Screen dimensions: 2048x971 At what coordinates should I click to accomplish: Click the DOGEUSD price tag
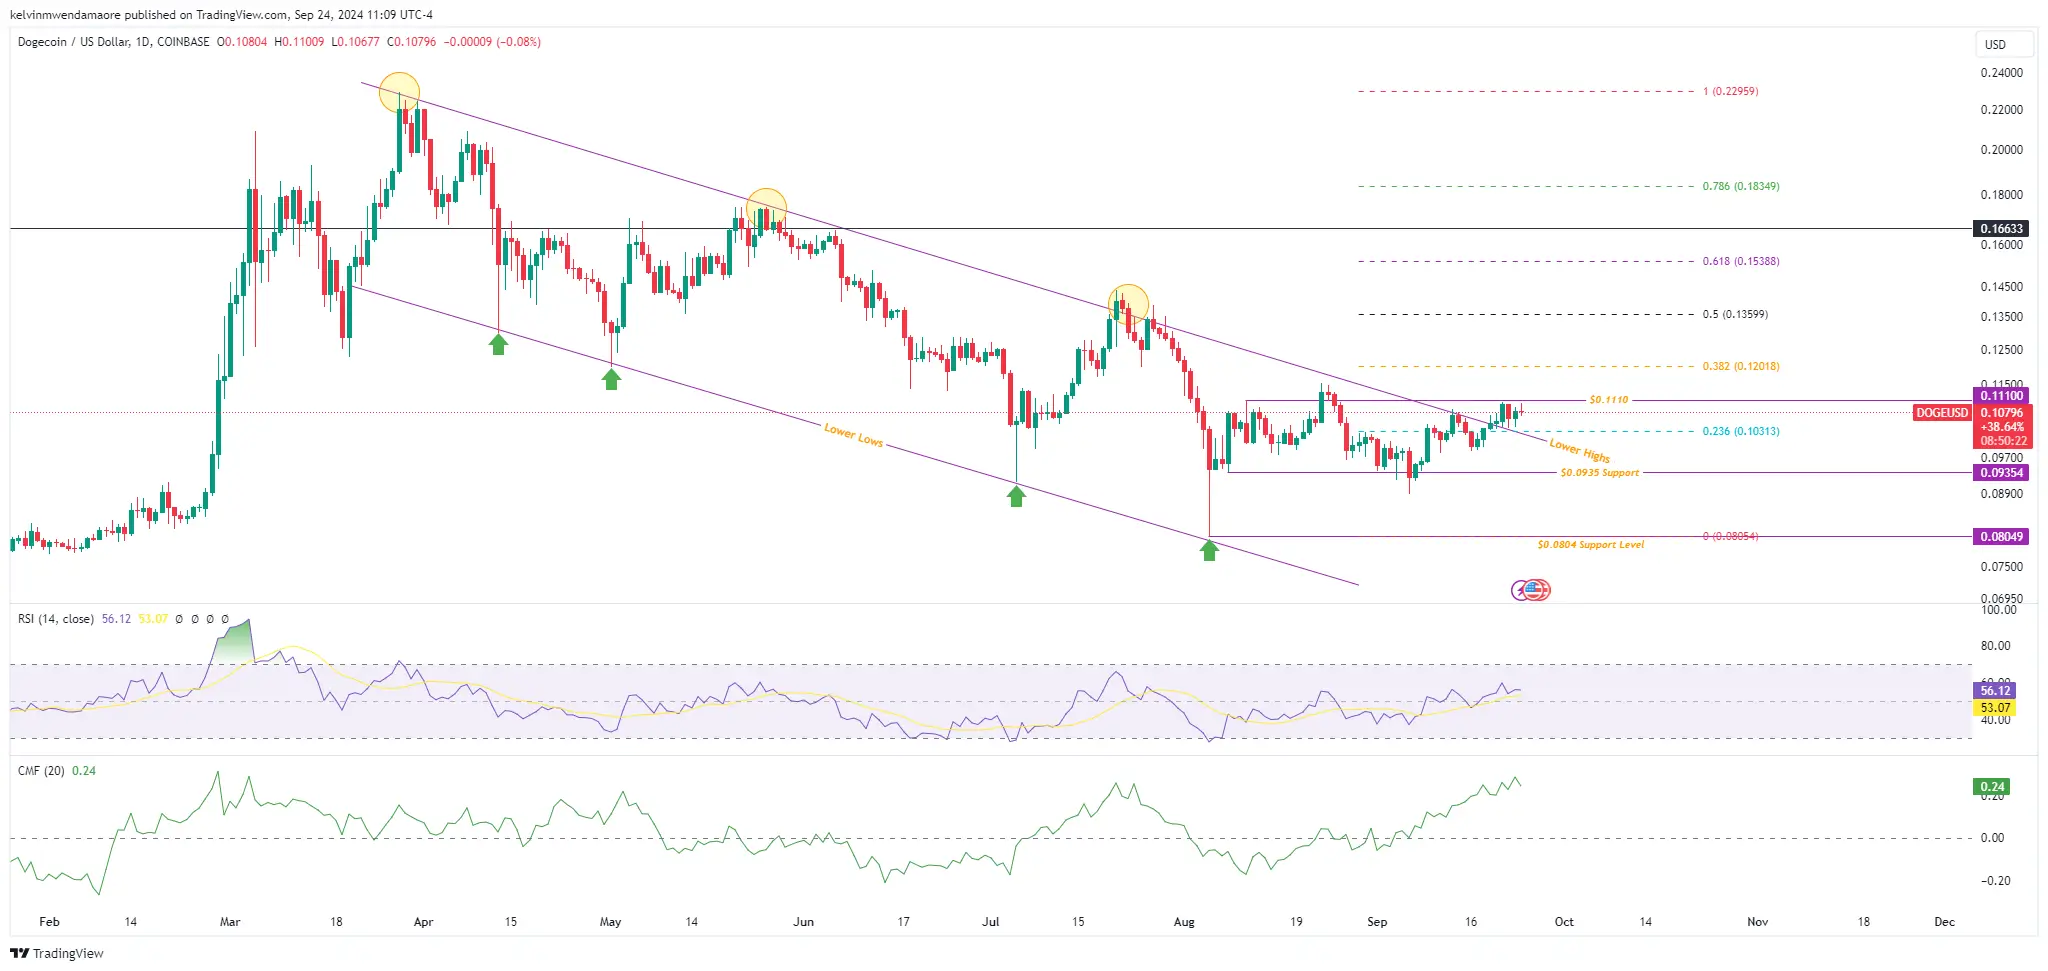coord(1942,413)
